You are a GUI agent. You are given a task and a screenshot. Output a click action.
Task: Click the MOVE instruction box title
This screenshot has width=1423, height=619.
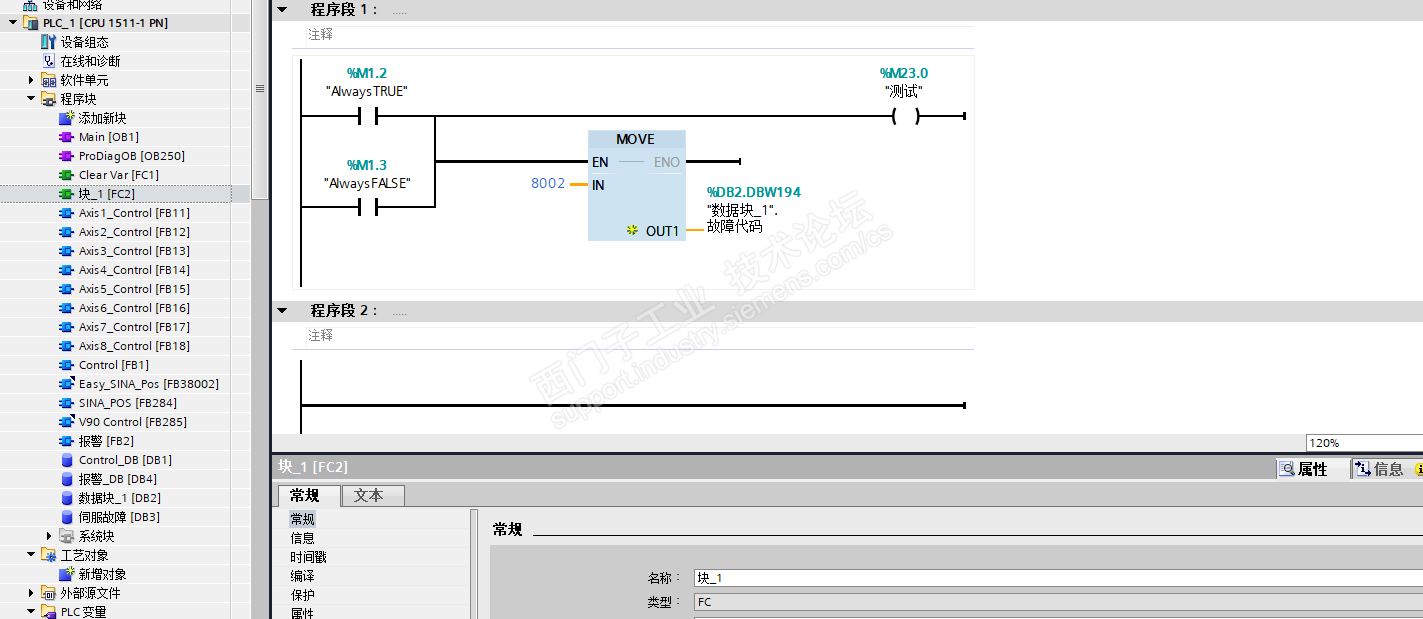pos(637,139)
